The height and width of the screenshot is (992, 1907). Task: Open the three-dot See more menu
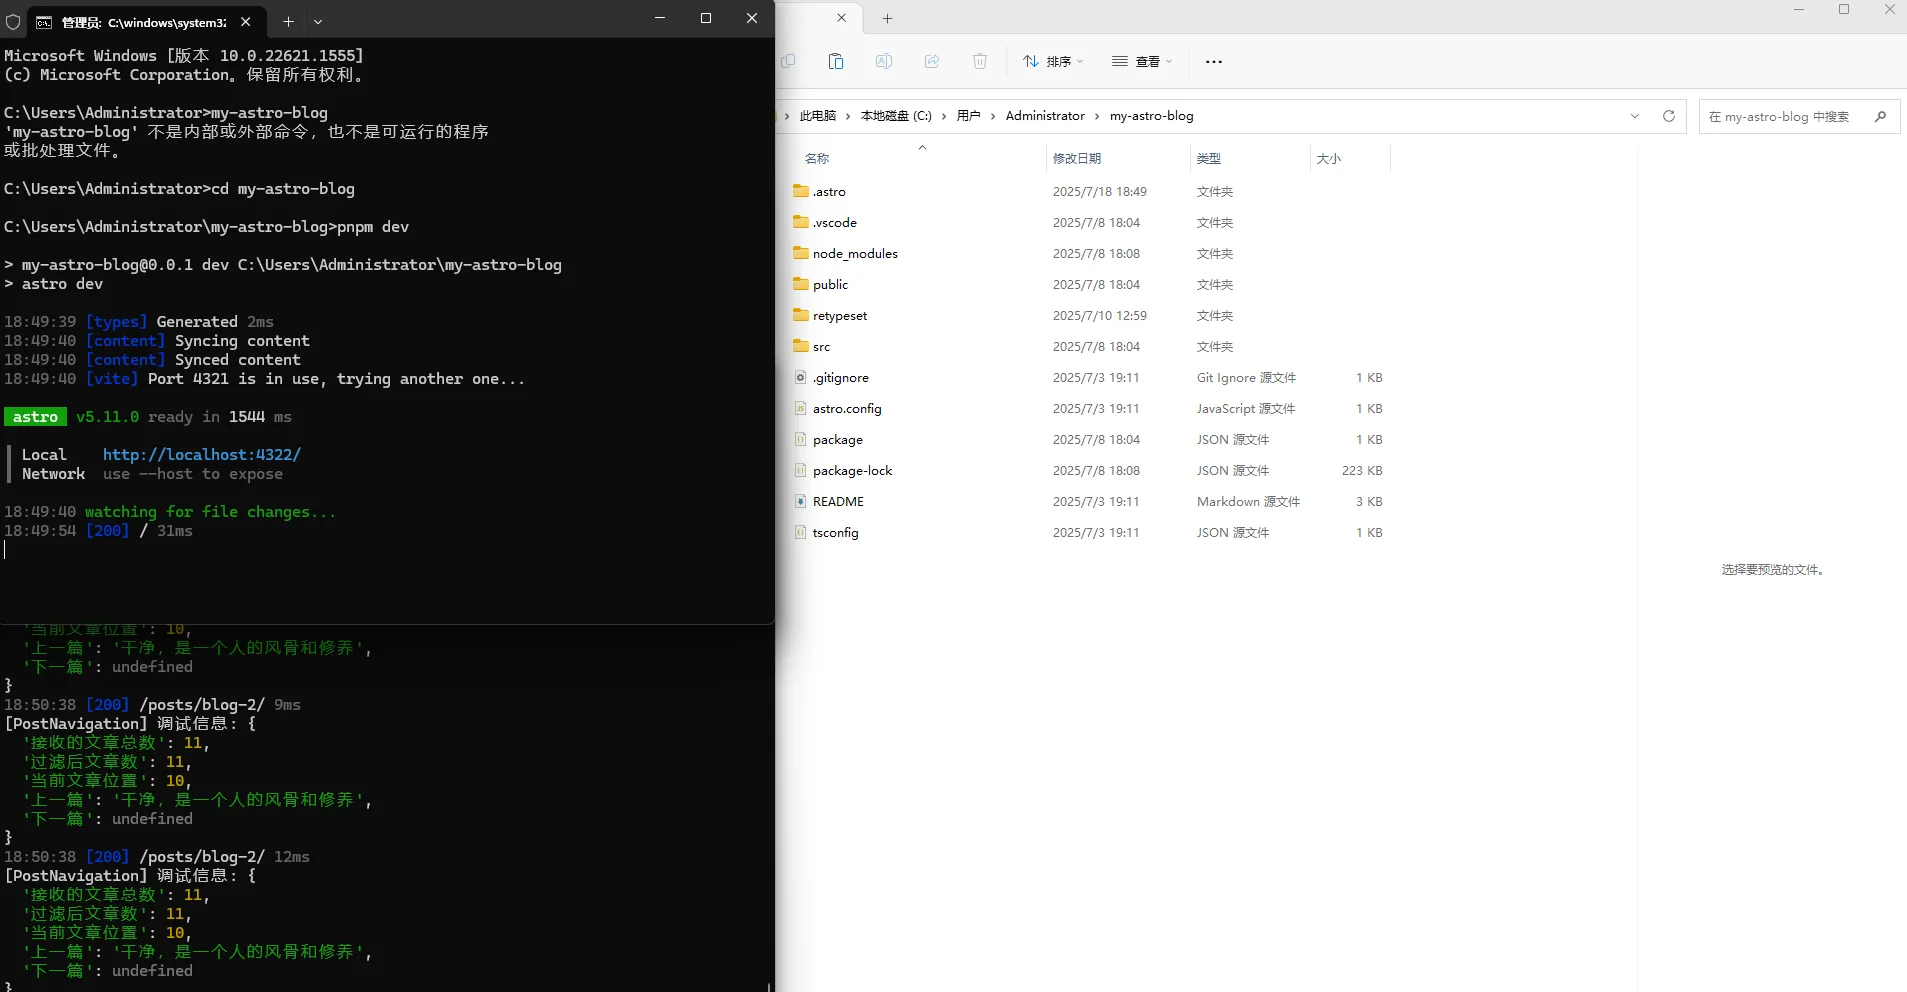[x=1214, y=62]
